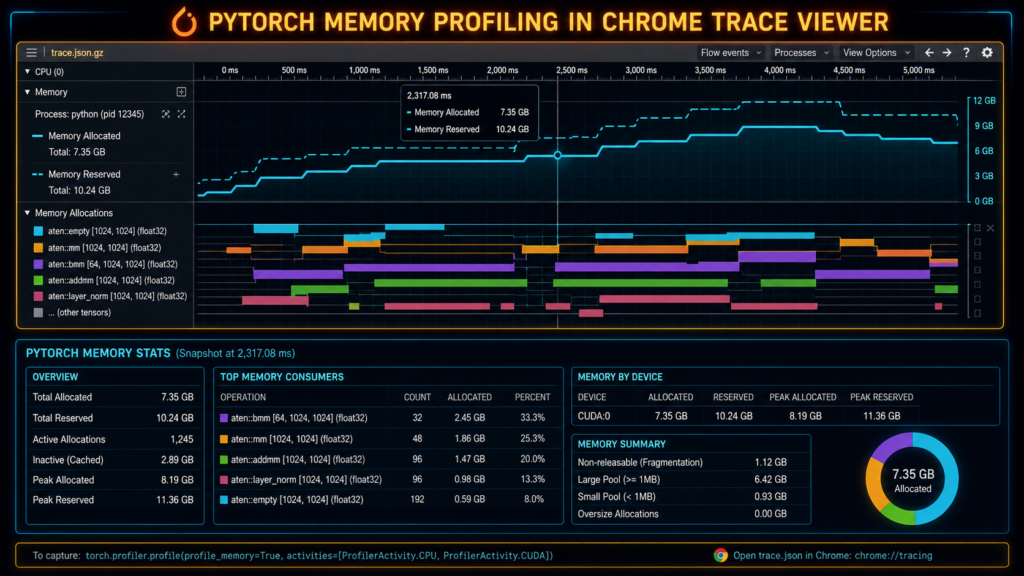
Task: Collapse the Memory Allocations section
Action: 27,213
